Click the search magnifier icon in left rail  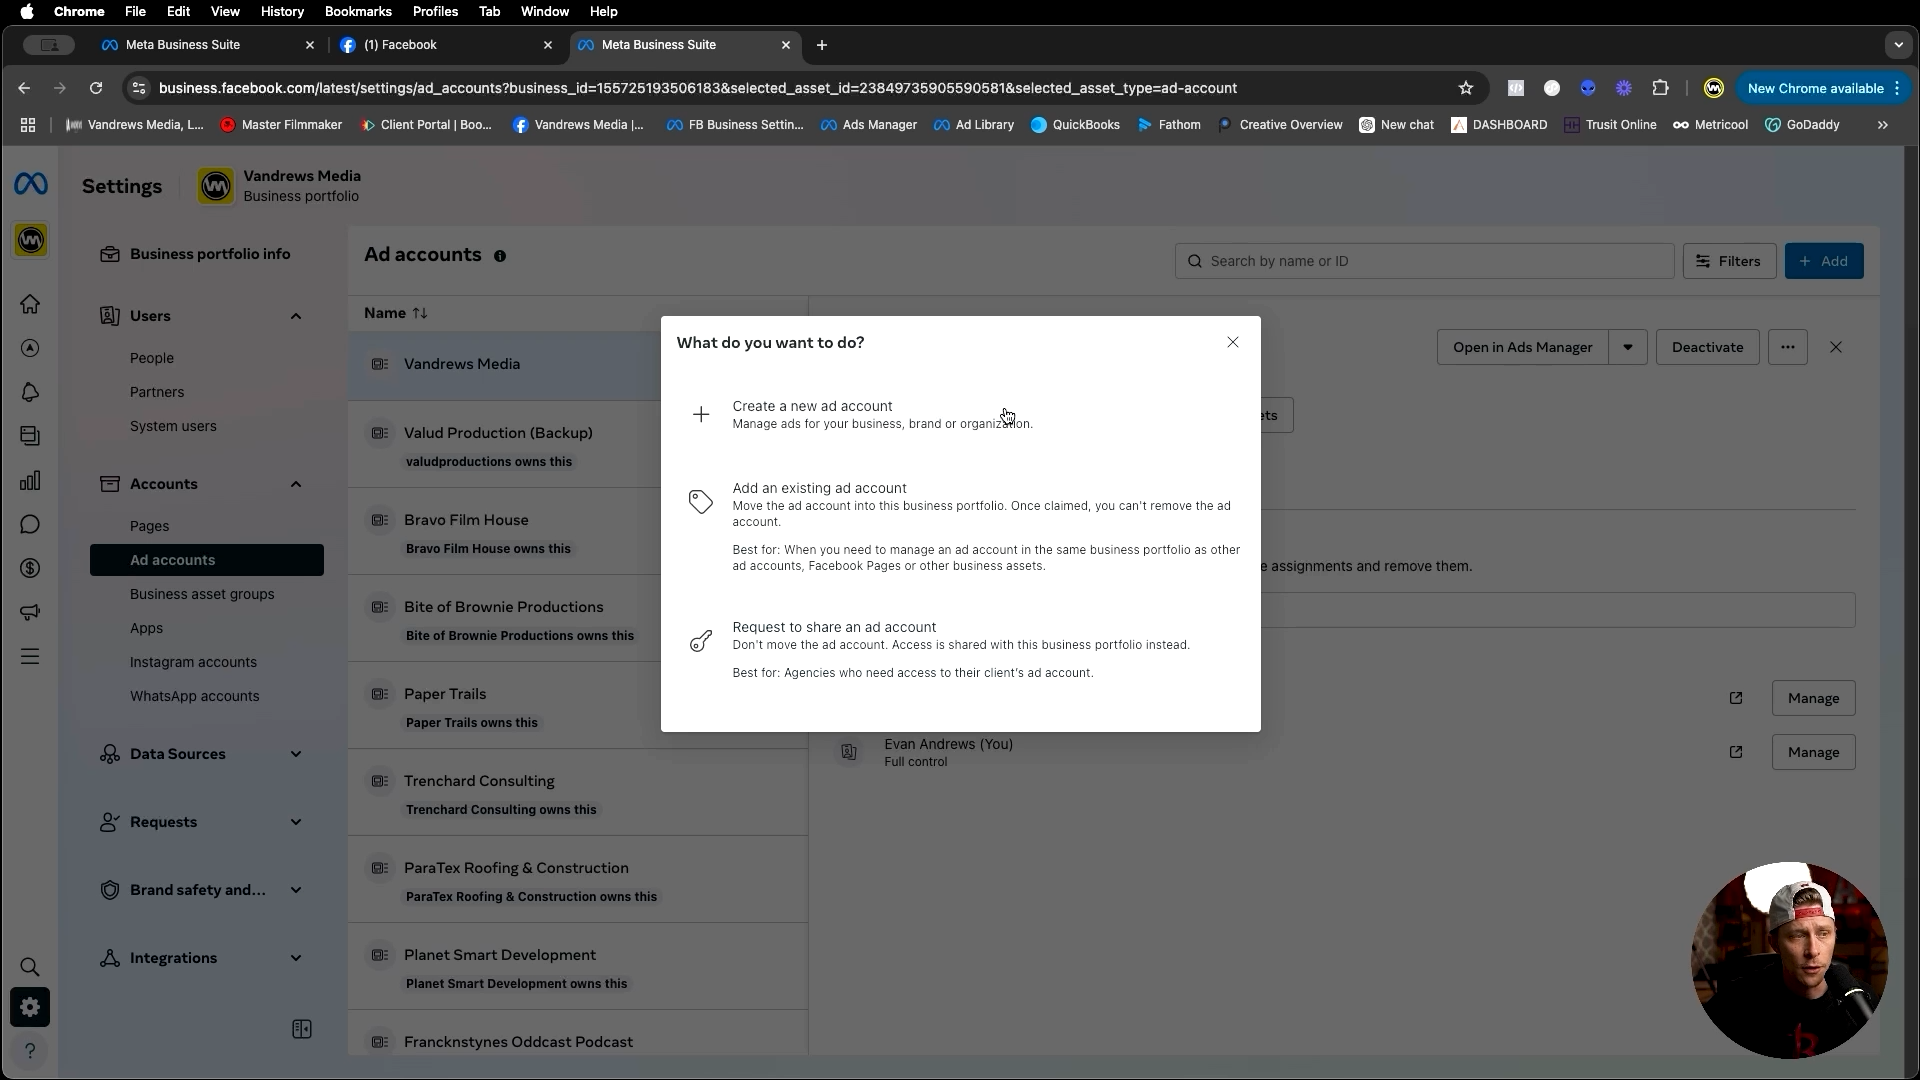tap(30, 967)
